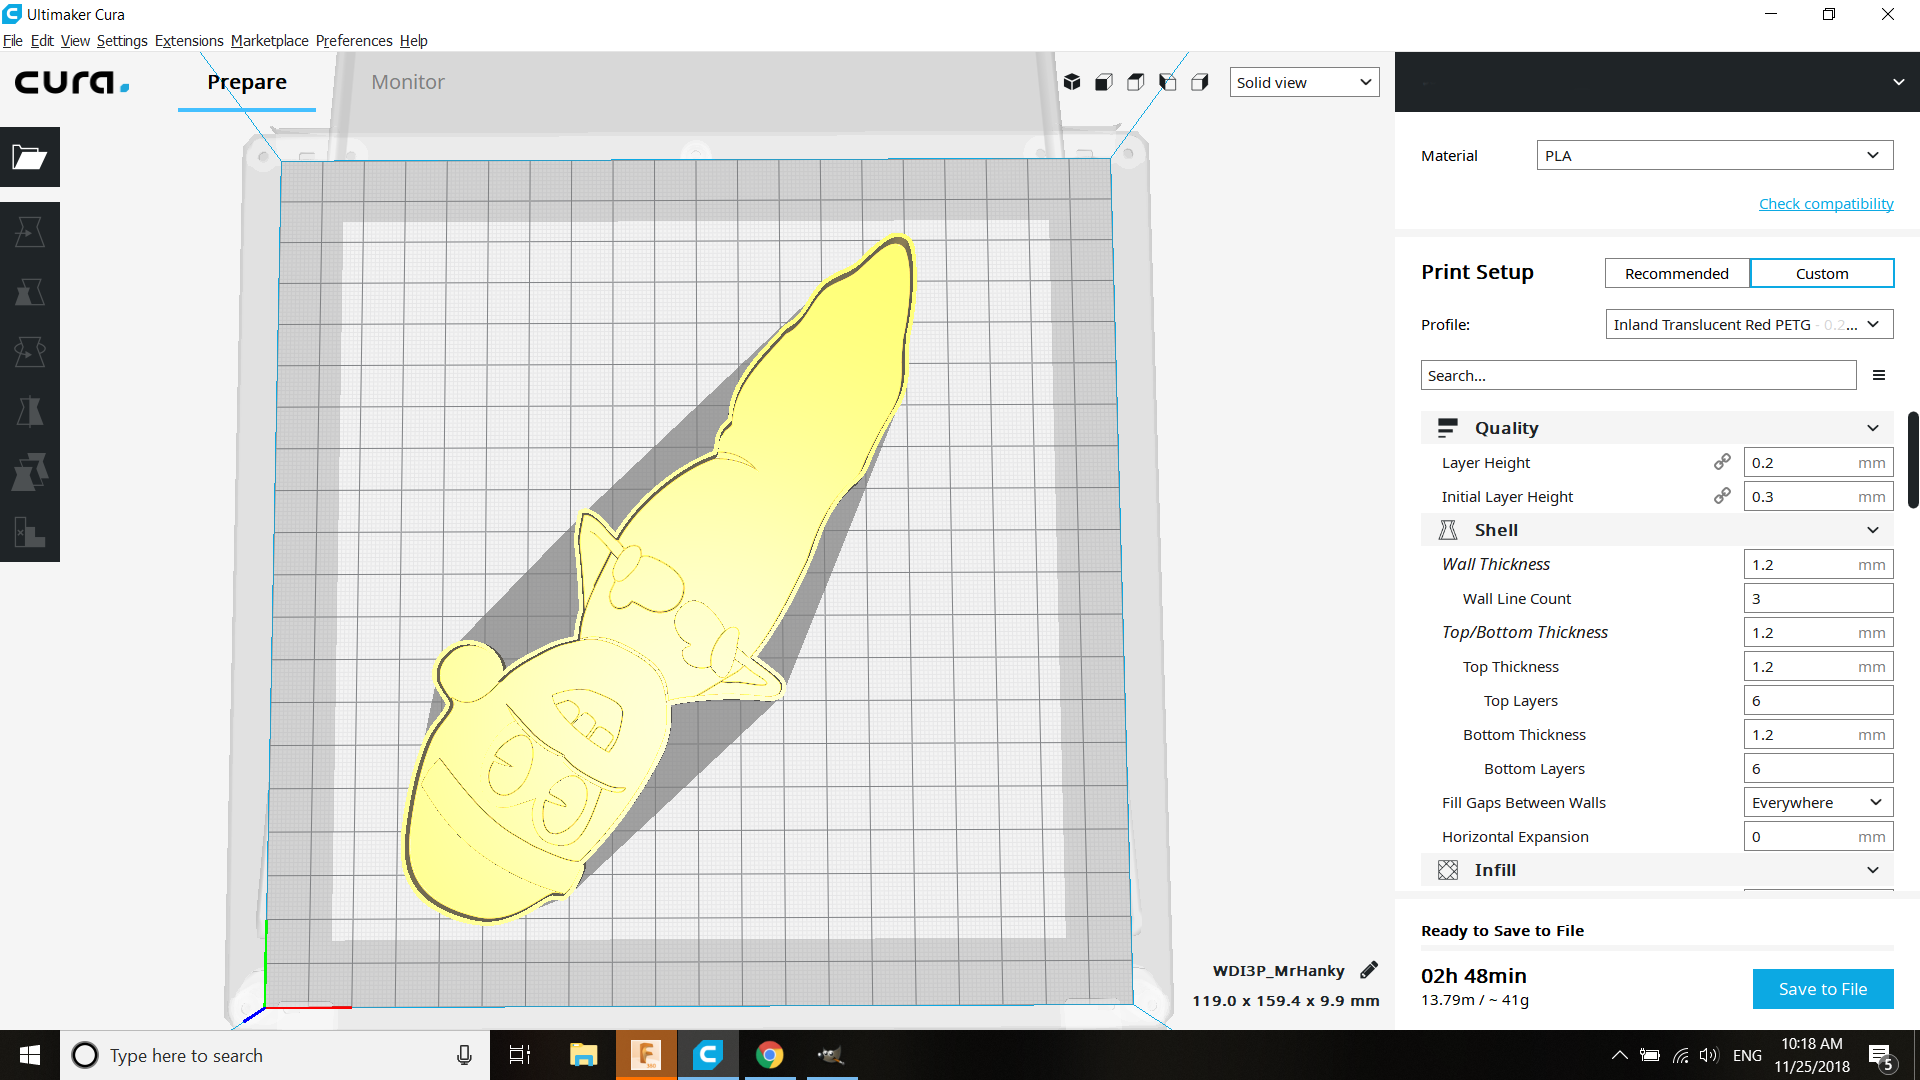Select the Mirror tool in left toolbar
The width and height of the screenshot is (1920, 1080).
tap(30, 412)
